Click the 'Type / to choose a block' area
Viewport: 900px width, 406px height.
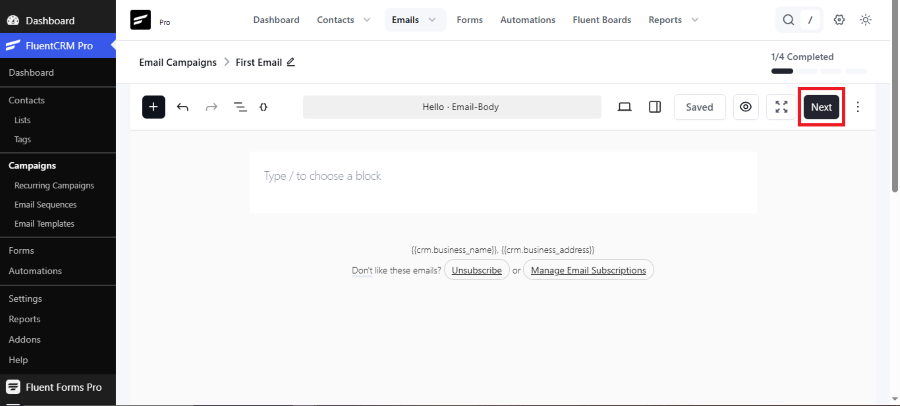point(503,176)
